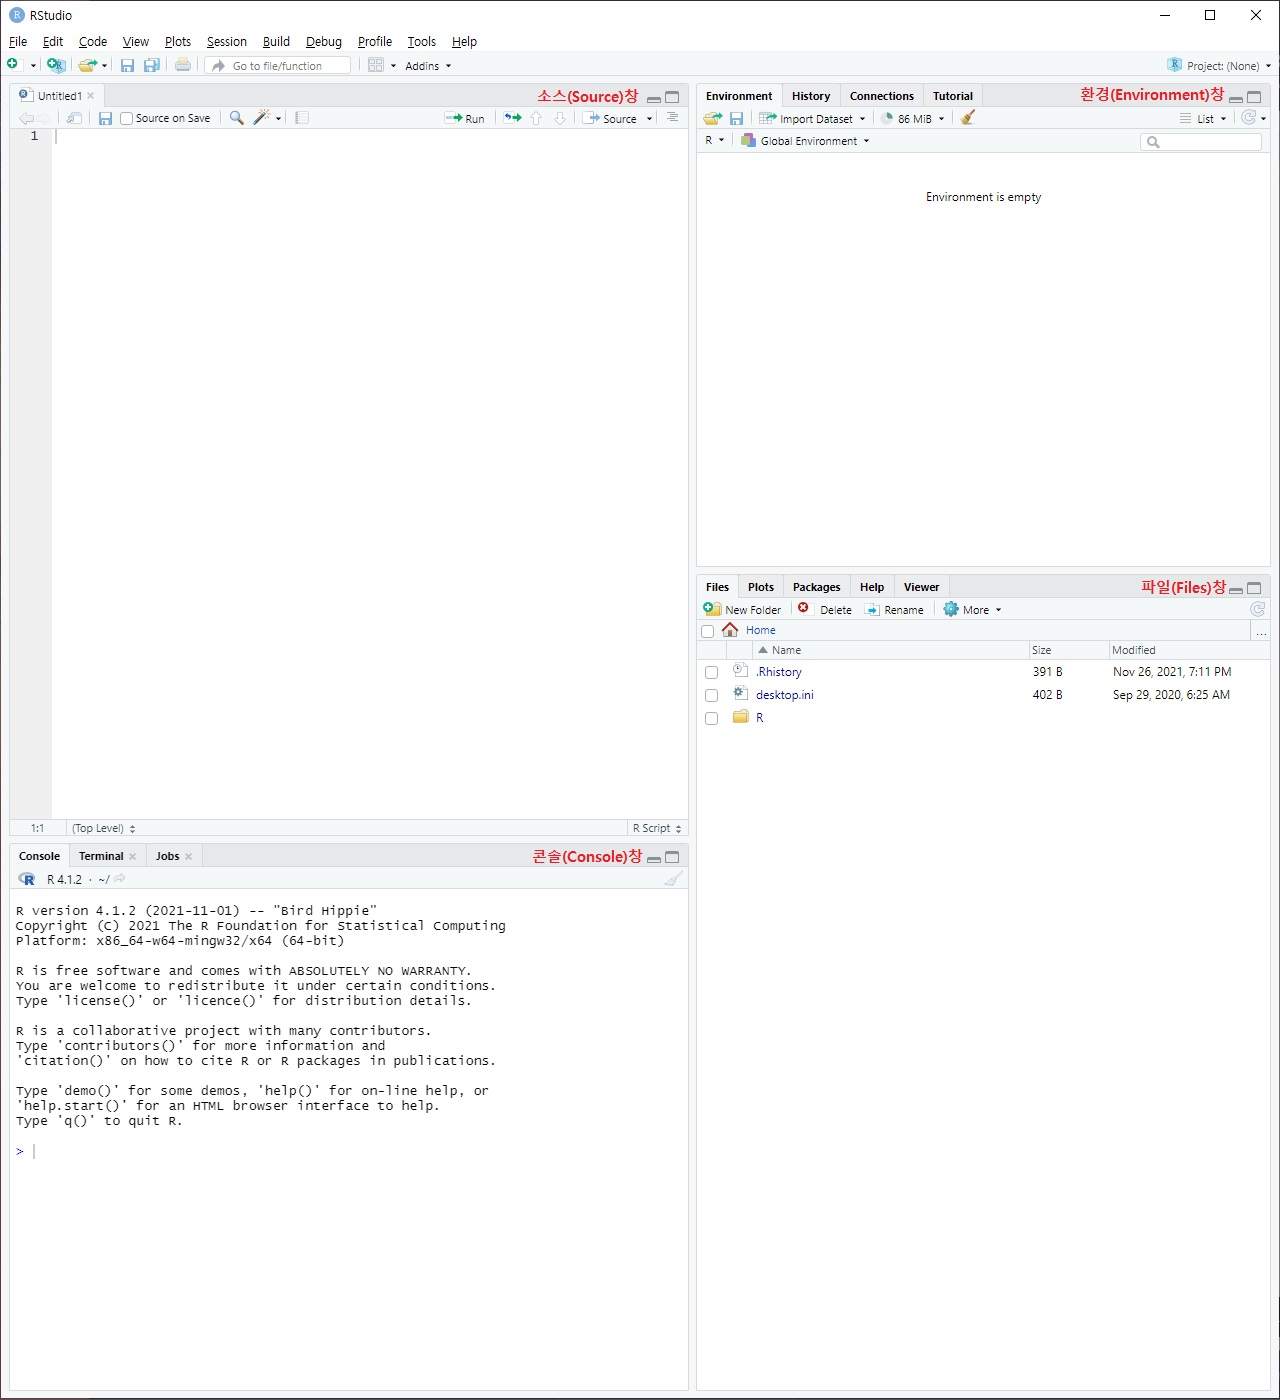Click the Go to previous section up arrow
Viewport: 1280px width, 1400px height.
[536, 118]
